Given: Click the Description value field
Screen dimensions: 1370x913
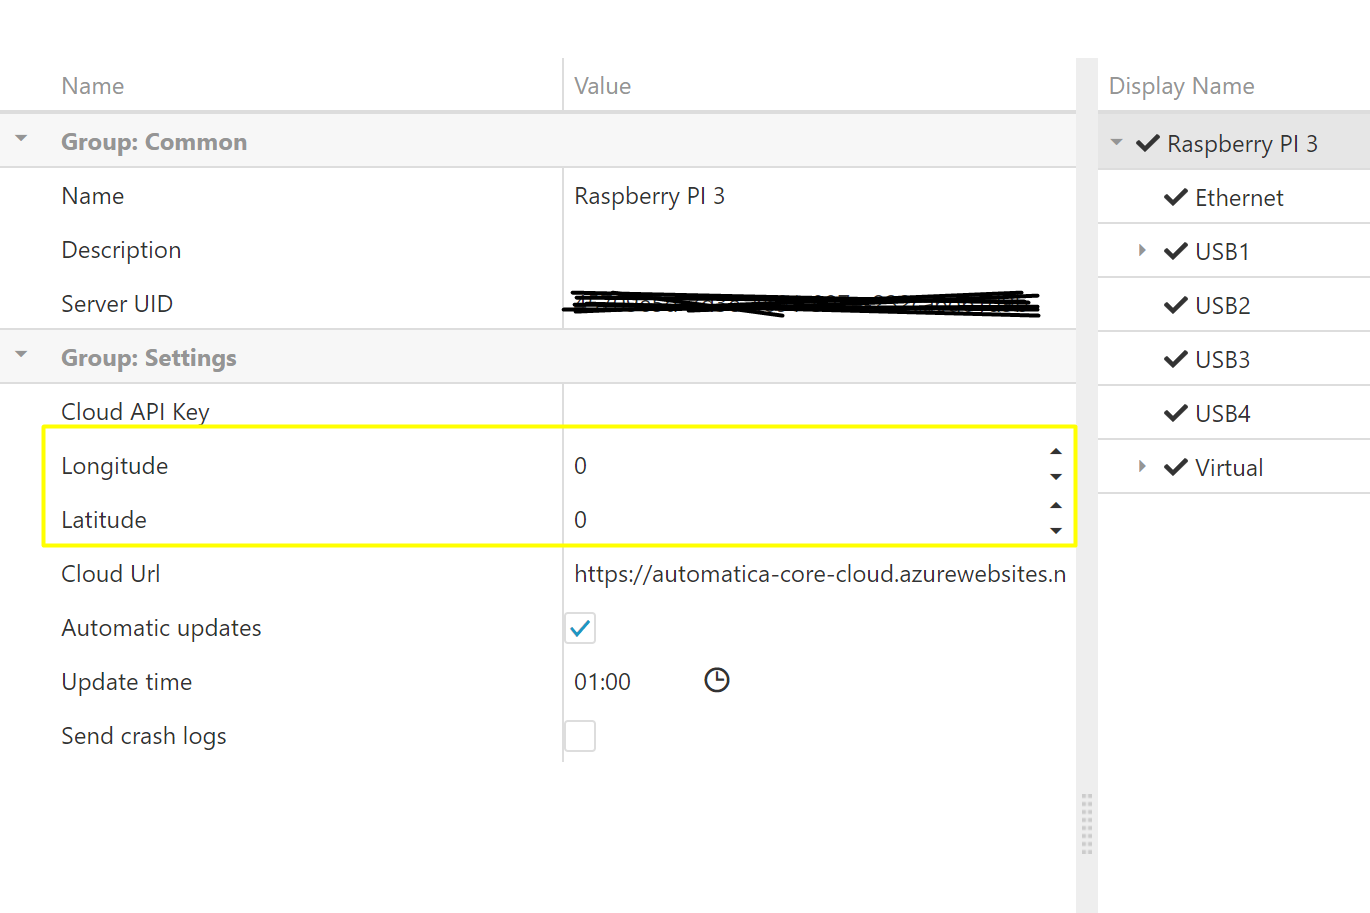Looking at the screenshot, I should tap(820, 250).
